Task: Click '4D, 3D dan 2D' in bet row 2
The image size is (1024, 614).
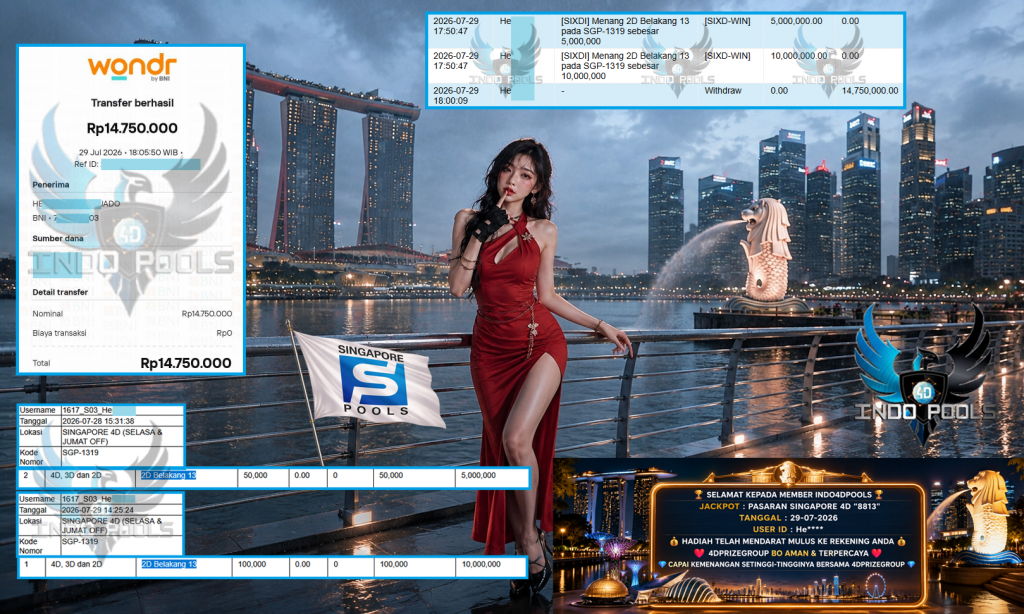Action: (76, 476)
